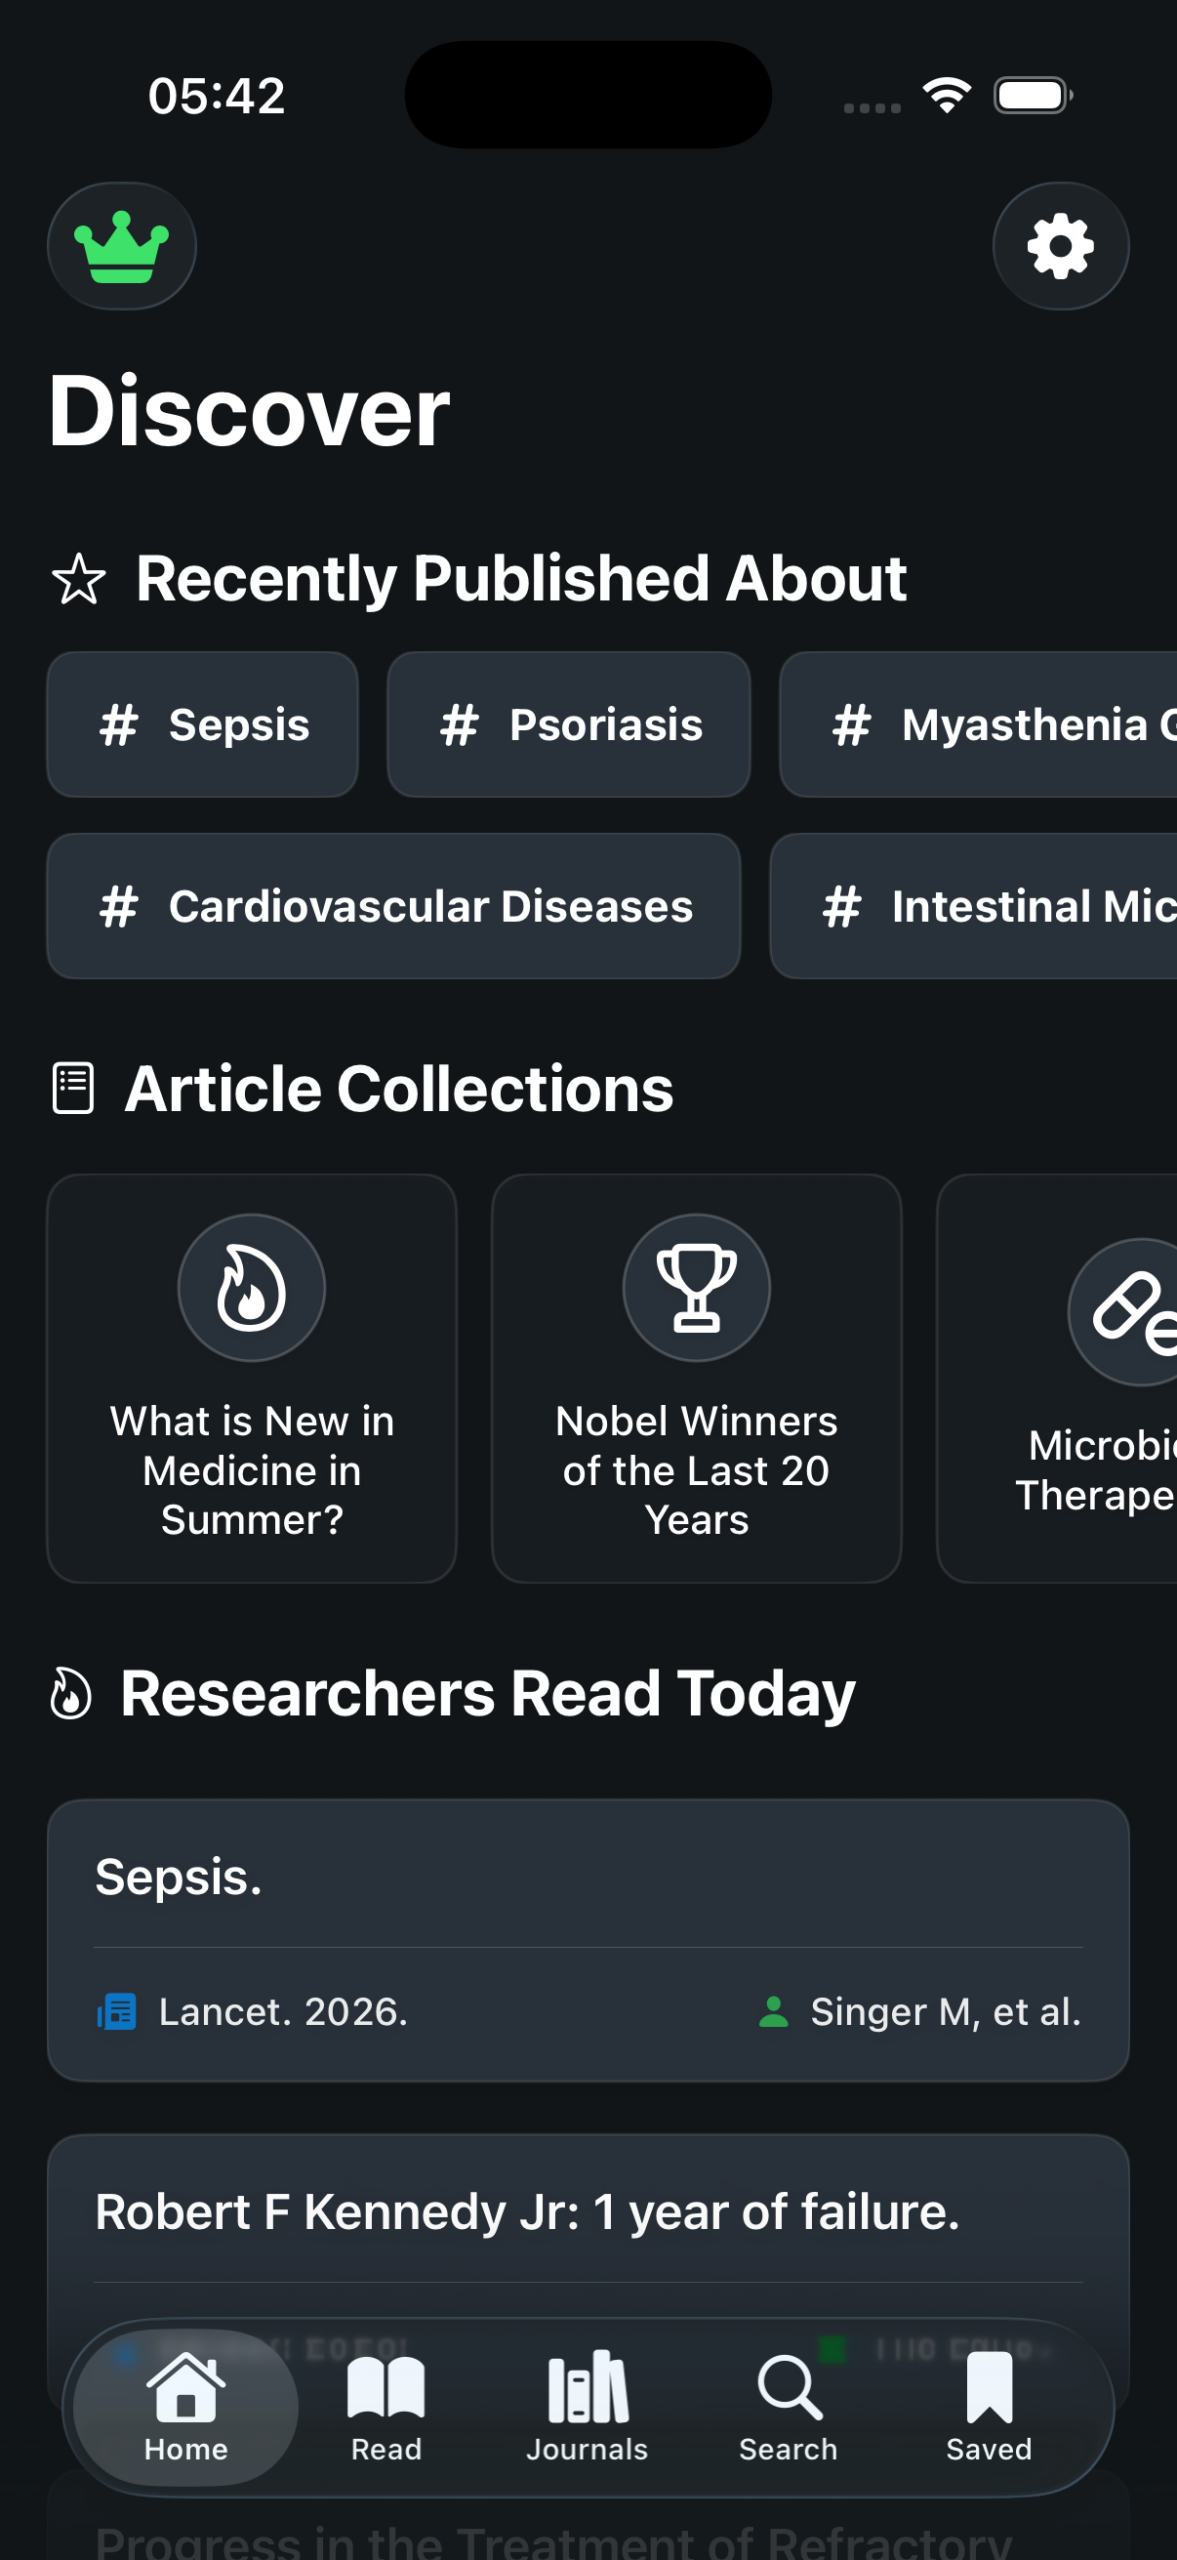The image size is (1177, 2560).
Task: Choose the Psoriasis hashtag chip
Action: pos(569,725)
